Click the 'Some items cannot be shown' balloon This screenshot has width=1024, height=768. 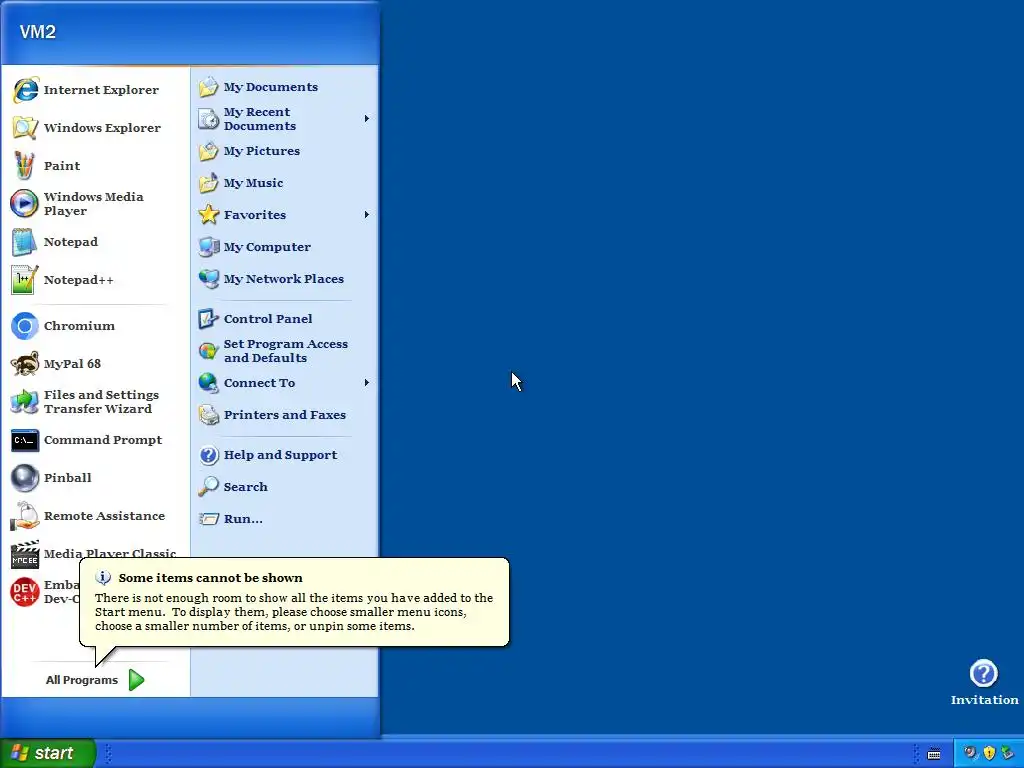[294, 602]
